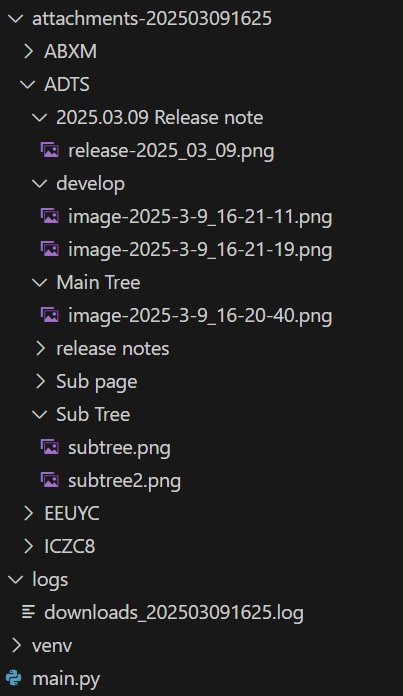Image resolution: width=403 pixels, height=696 pixels.
Task: Collapse the develop folder
Action: click(40, 183)
